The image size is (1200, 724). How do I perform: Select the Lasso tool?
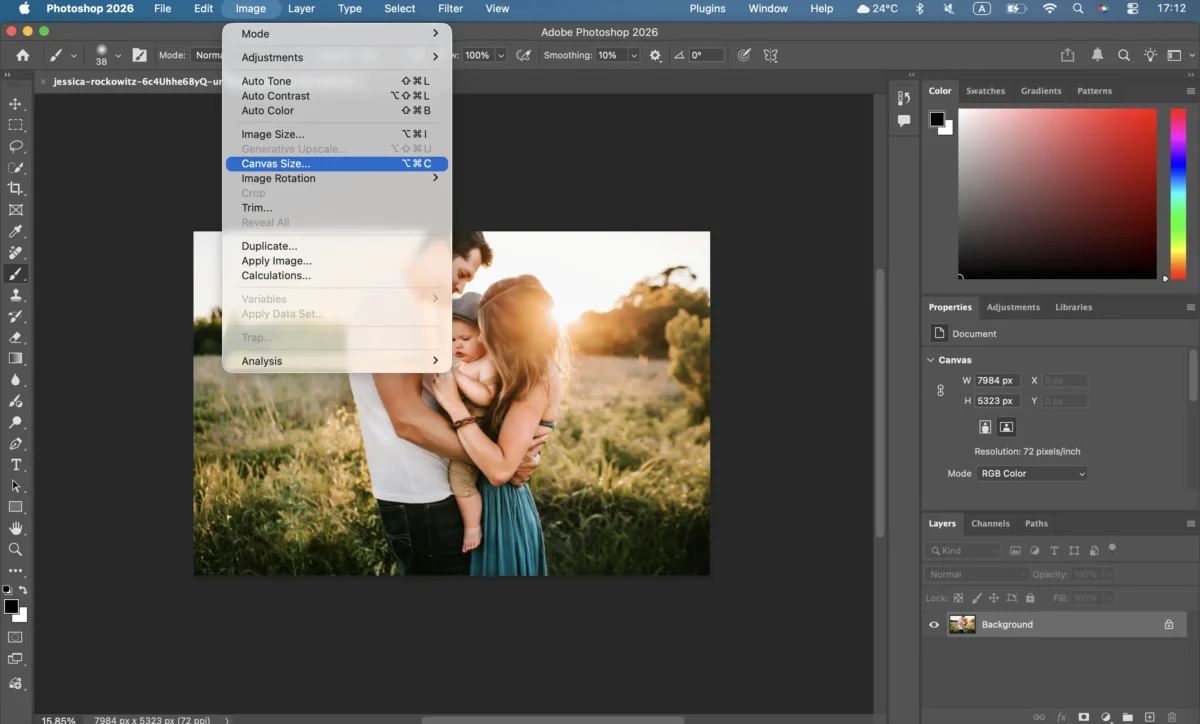[x=15, y=146]
